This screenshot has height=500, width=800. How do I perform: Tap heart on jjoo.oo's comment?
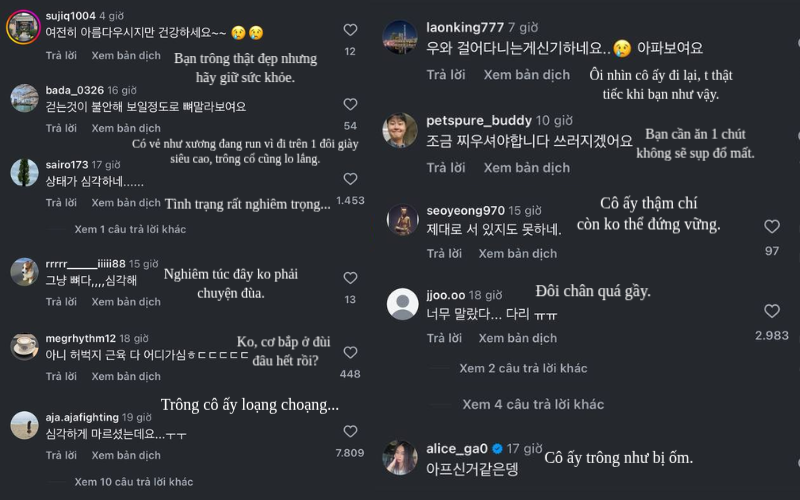(771, 311)
